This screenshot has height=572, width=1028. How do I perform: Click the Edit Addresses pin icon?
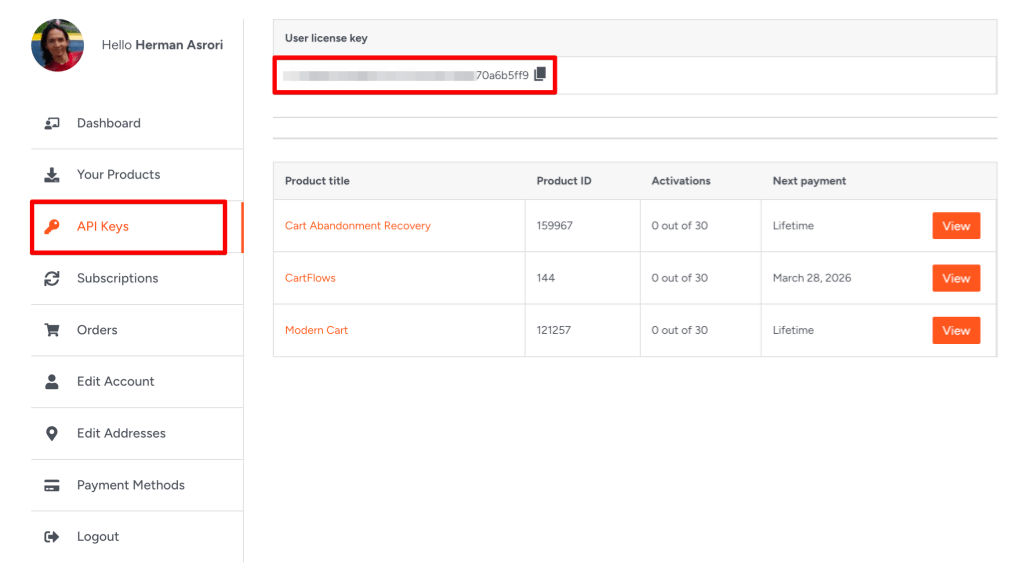[x=52, y=434]
